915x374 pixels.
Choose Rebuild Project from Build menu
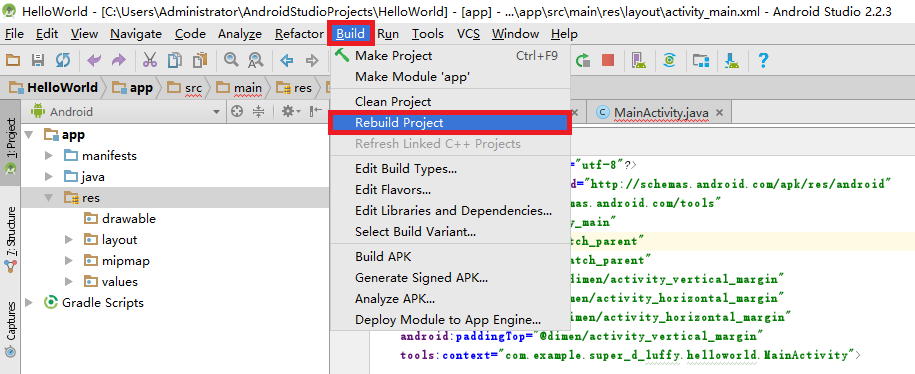449,123
